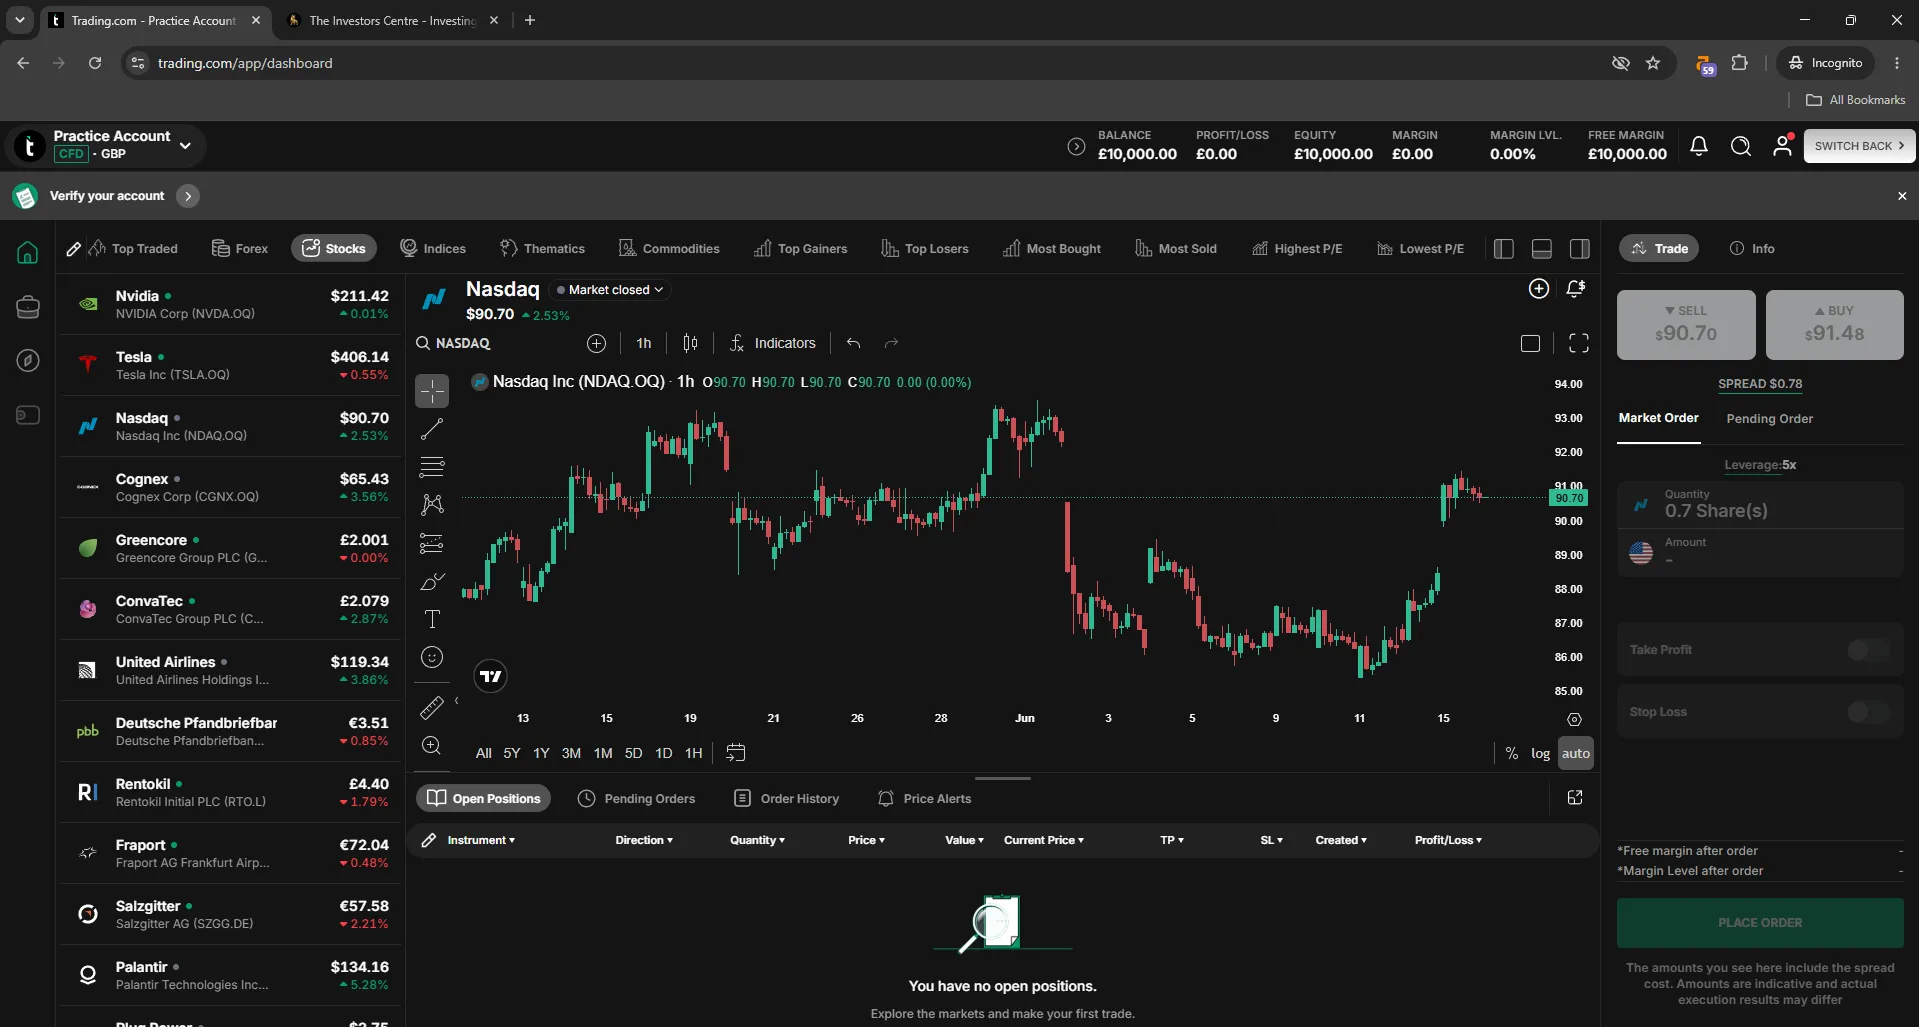Viewport: 1919px width, 1027px height.
Task: Undo the last chart action
Action: pos(853,343)
